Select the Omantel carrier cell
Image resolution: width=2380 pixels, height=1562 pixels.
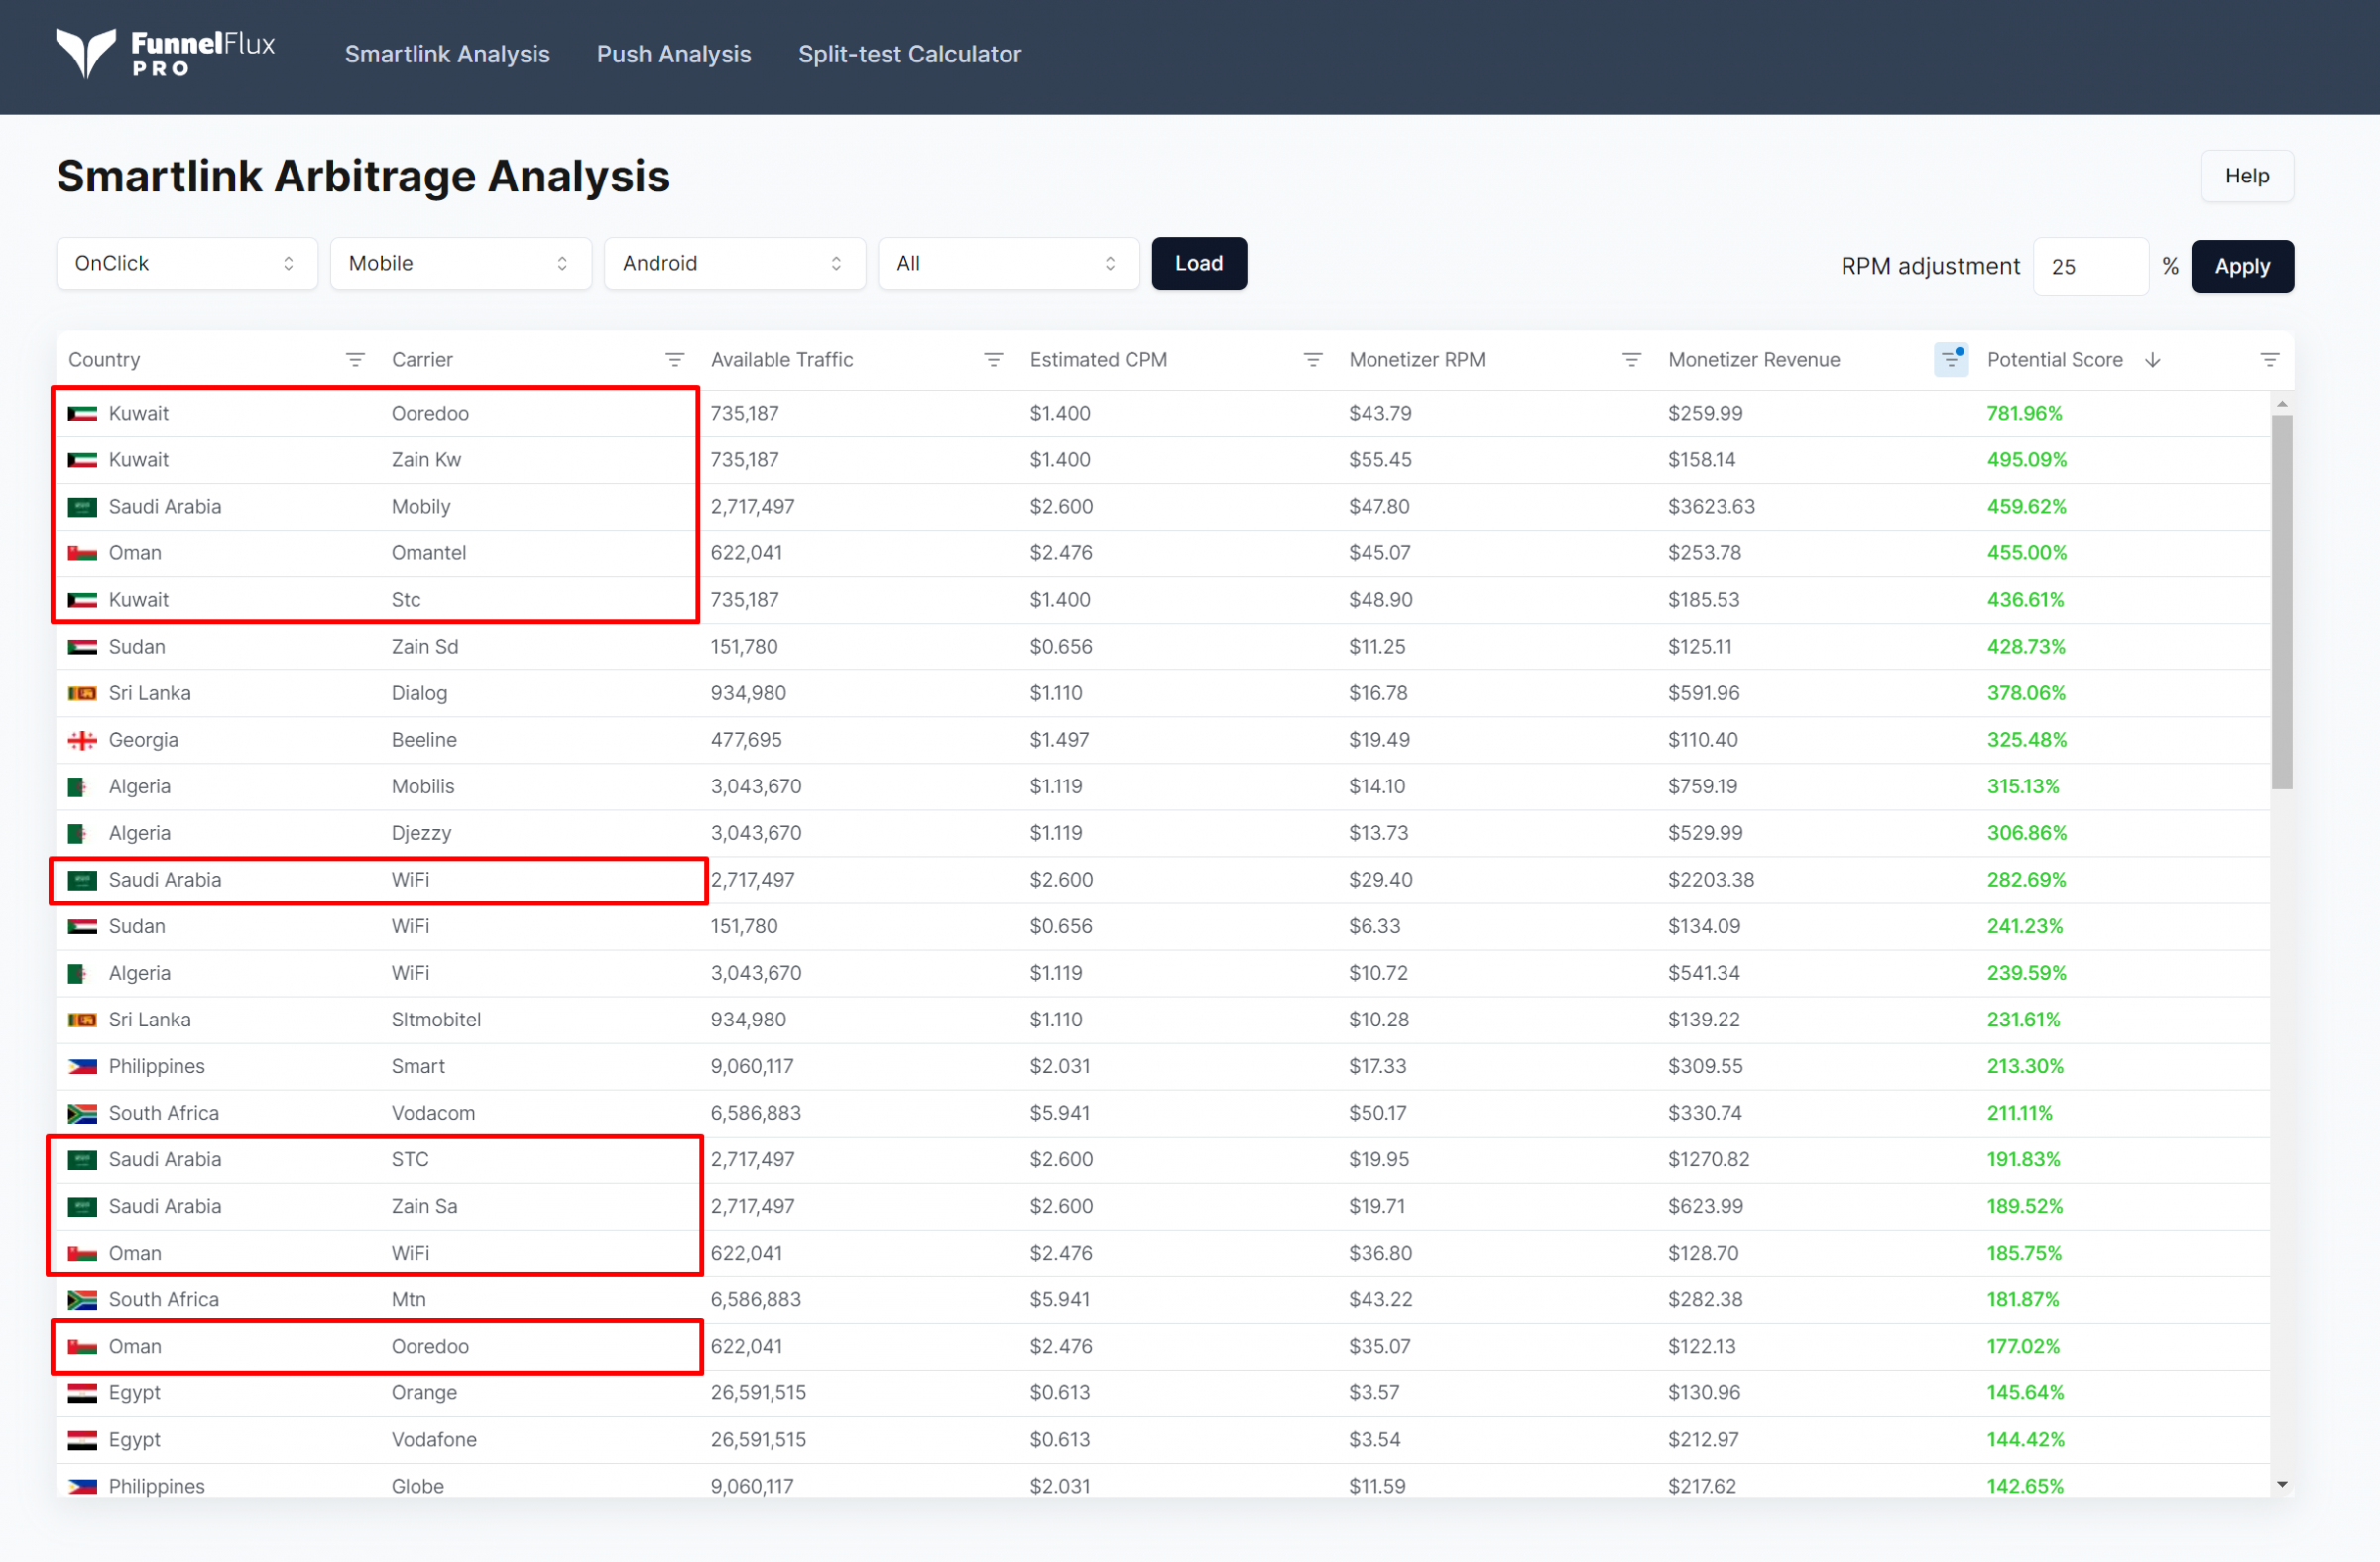(x=428, y=553)
